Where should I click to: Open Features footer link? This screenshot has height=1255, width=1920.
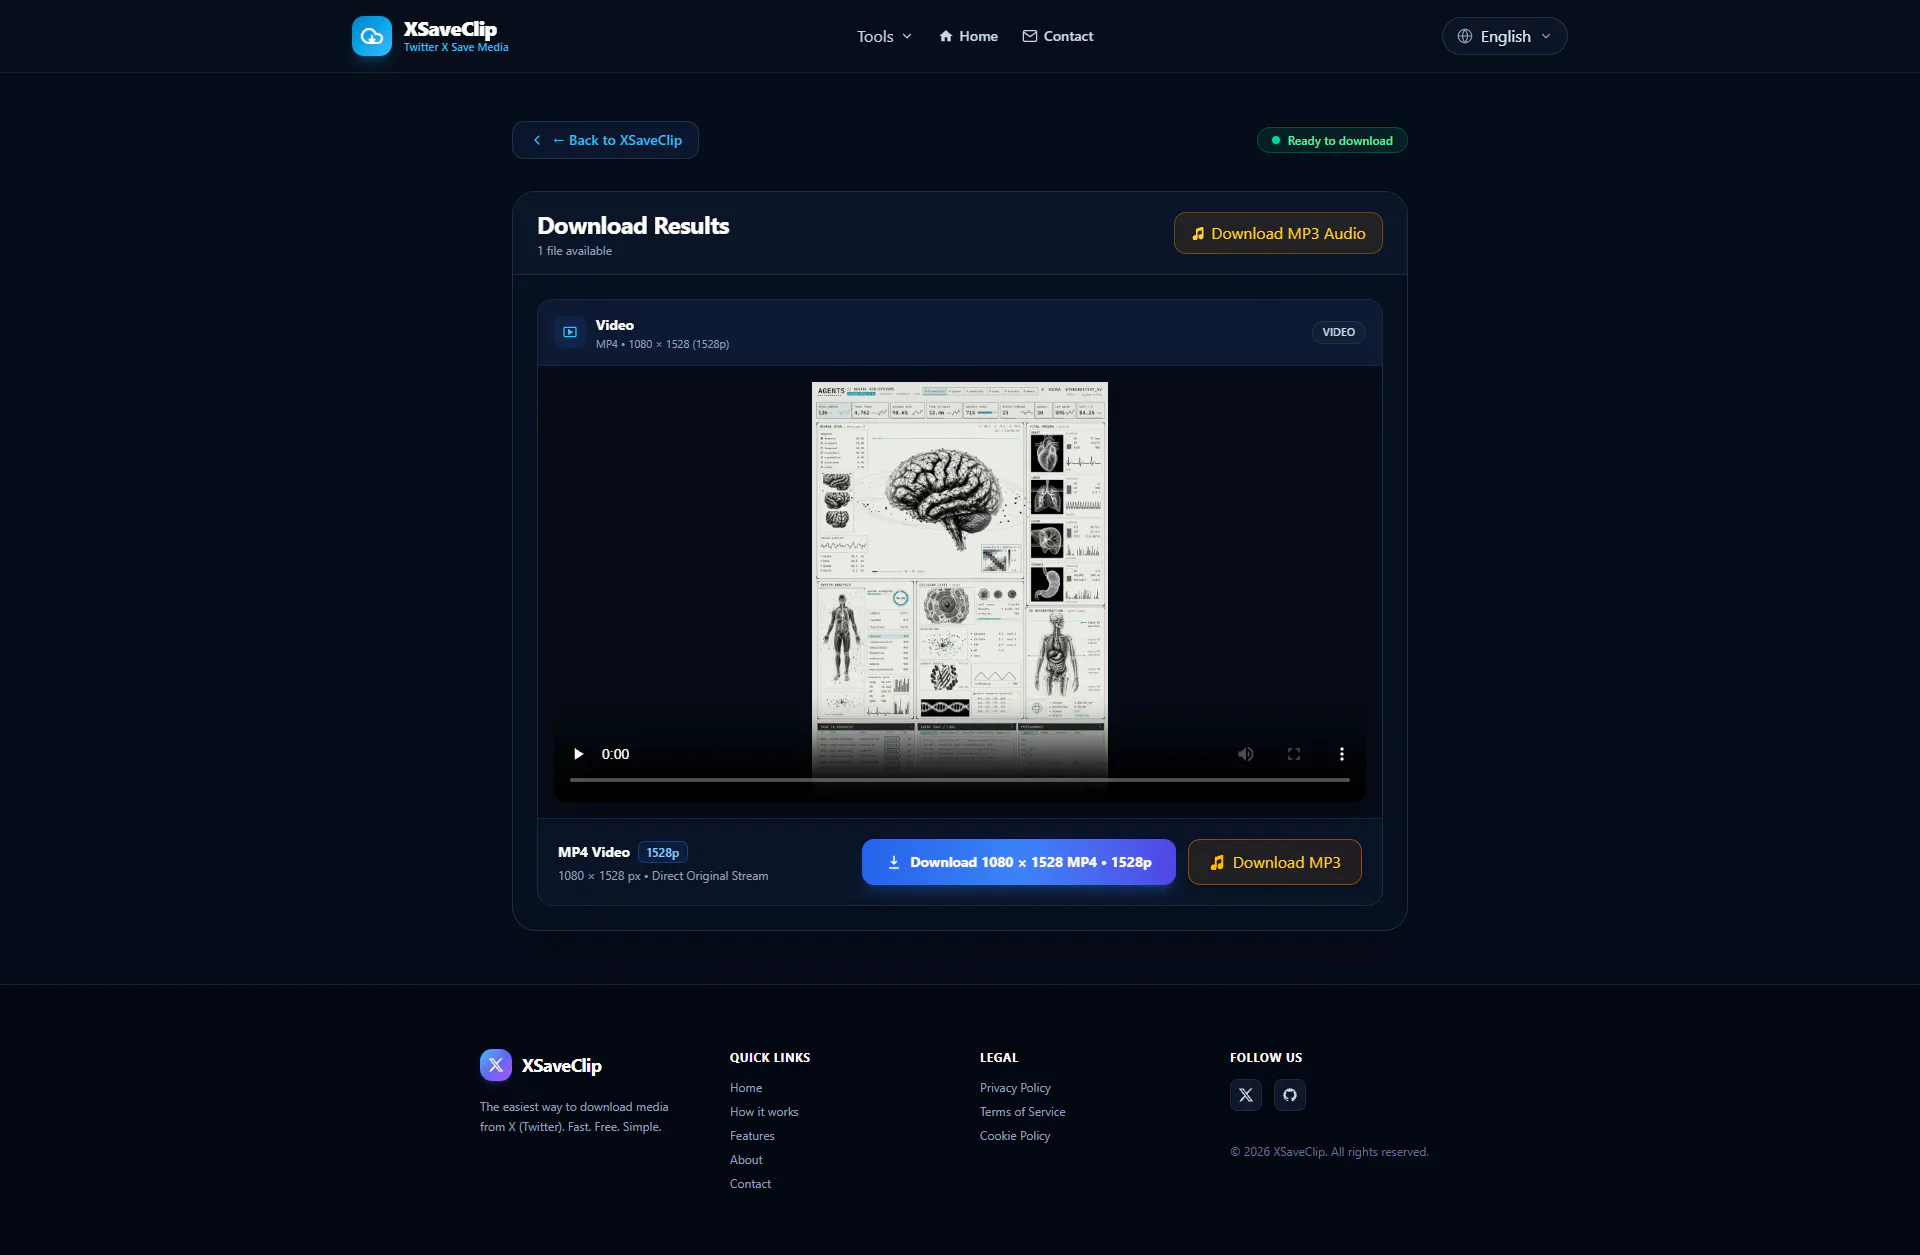click(752, 1136)
